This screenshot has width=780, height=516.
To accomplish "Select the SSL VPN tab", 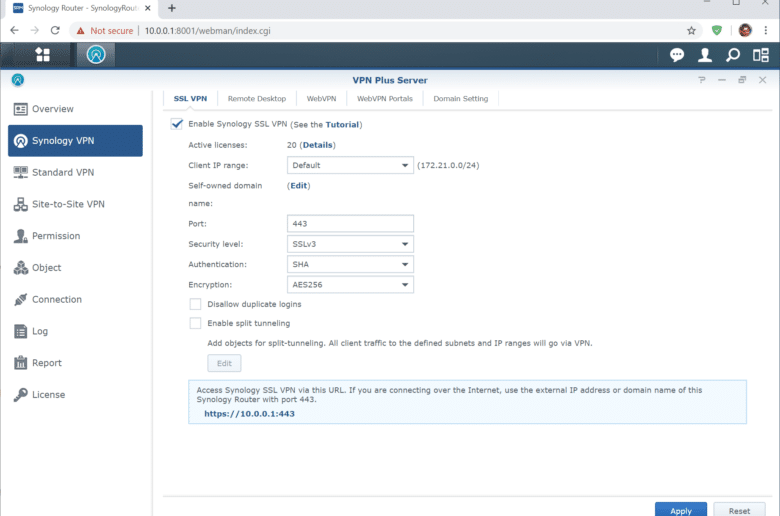I will click(x=190, y=99).
